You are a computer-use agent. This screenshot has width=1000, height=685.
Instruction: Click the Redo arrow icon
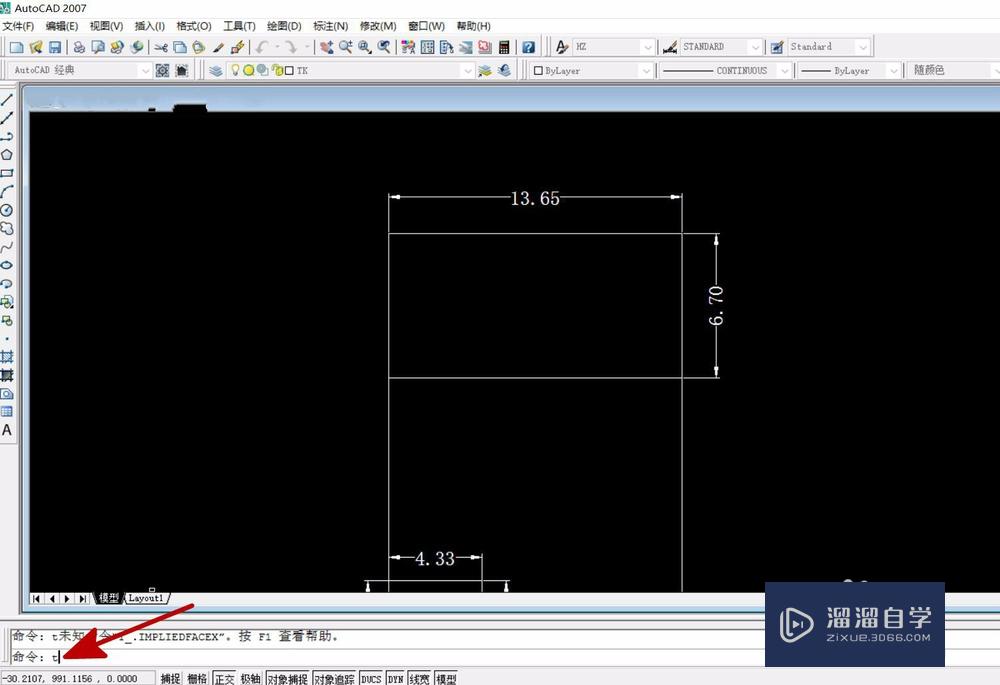click(x=291, y=47)
